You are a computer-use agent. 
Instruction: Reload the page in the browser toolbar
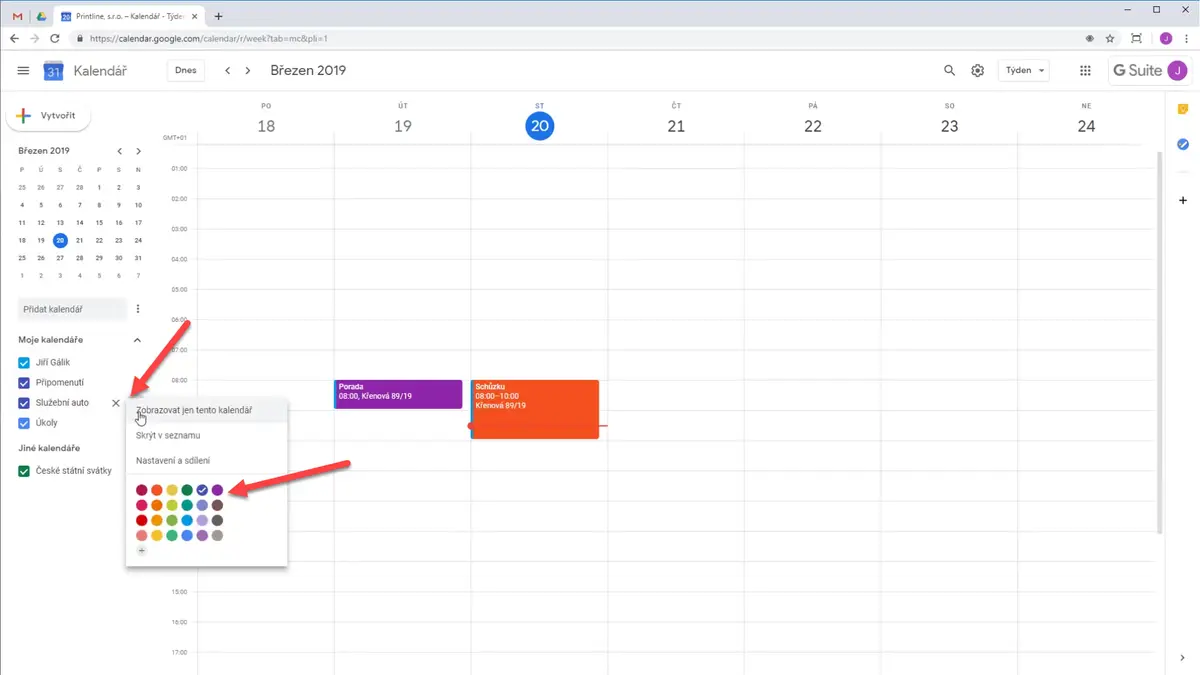(54, 39)
